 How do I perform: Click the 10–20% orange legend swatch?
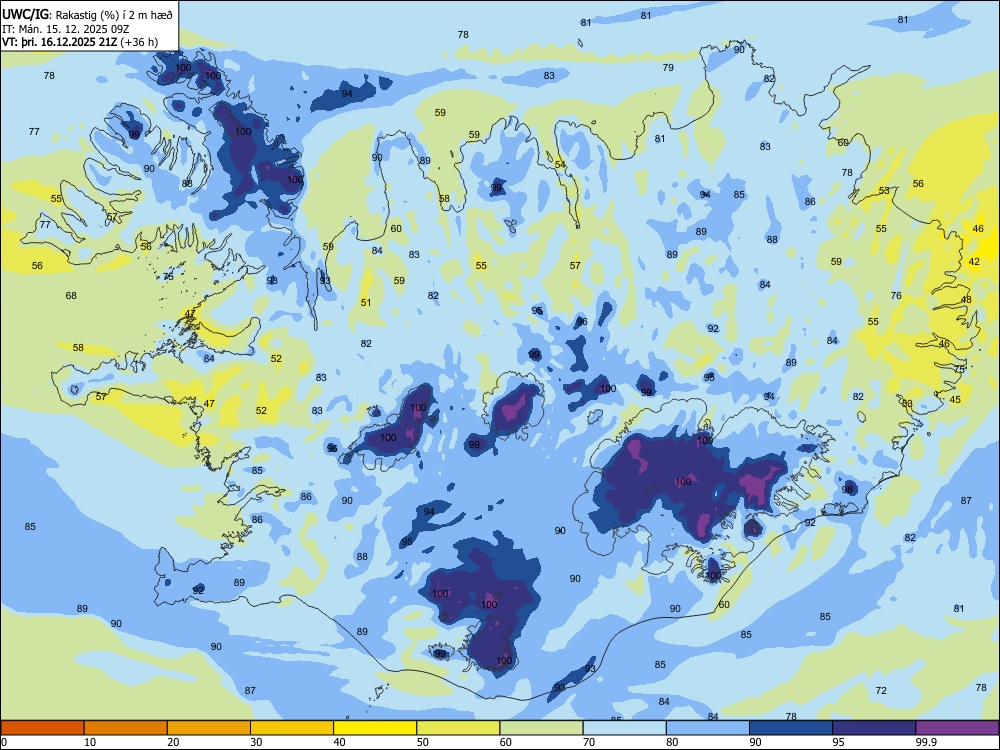tap(126, 728)
